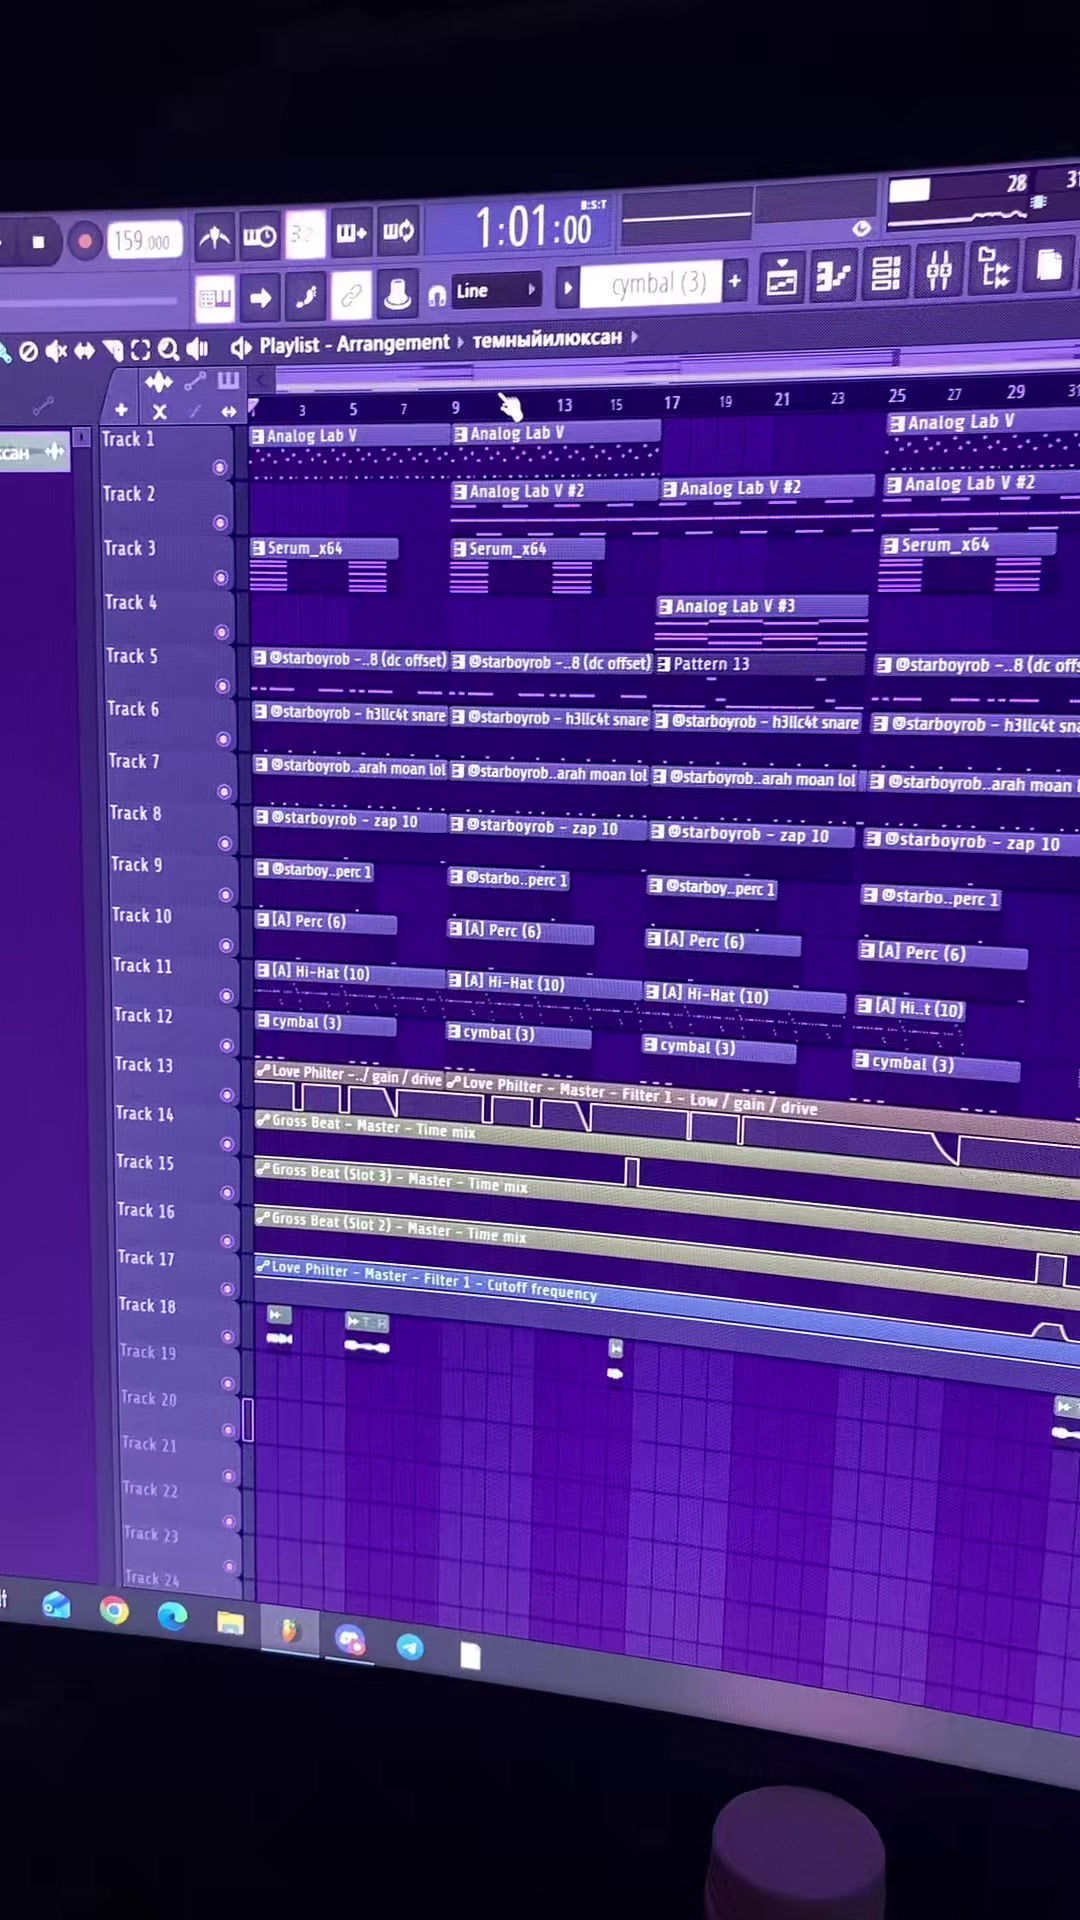Mute Track 3 with its green dot
Image resolution: width=1080 pixels, height=1920 pixels.
point(221,578)
